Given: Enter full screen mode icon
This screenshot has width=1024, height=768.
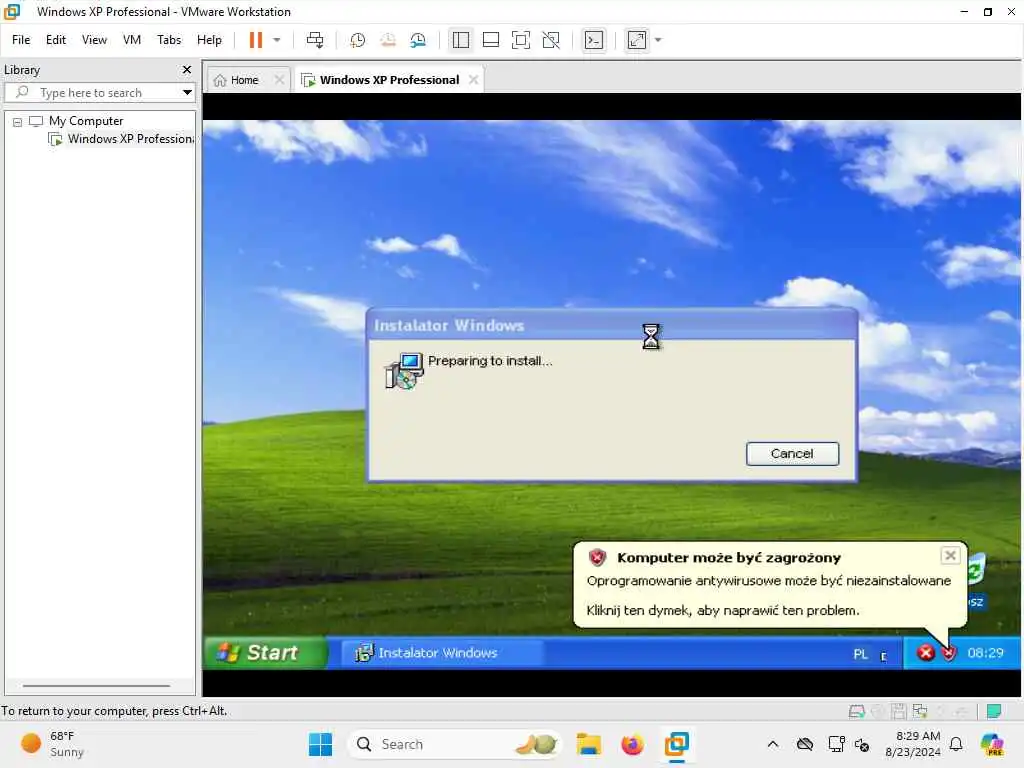Looking at the screenshot, I should coord(520,40).
